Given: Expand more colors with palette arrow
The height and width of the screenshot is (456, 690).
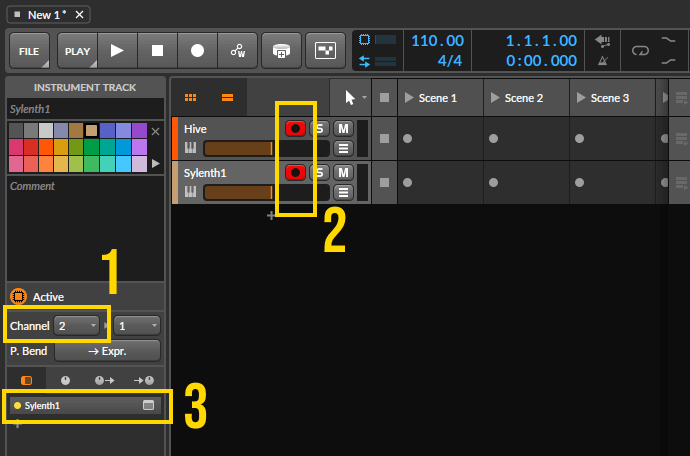Looking at the screenshot, I should [155, 163].
